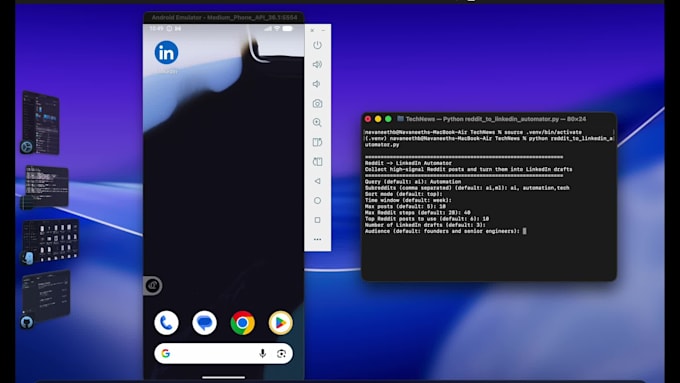680x383 pixels.
Task: Launch Chrome on the Android home screen
Action: pos(242,323)
